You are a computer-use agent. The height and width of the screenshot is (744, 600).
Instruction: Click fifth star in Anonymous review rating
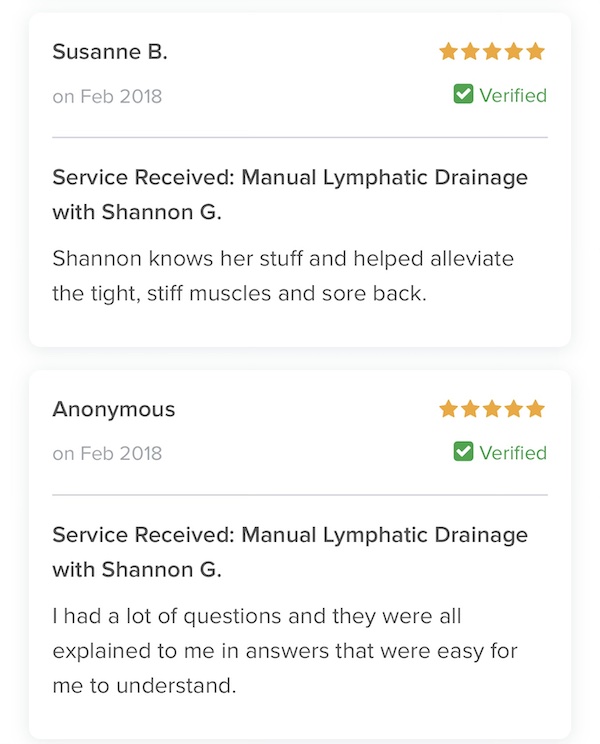point(535,409)
